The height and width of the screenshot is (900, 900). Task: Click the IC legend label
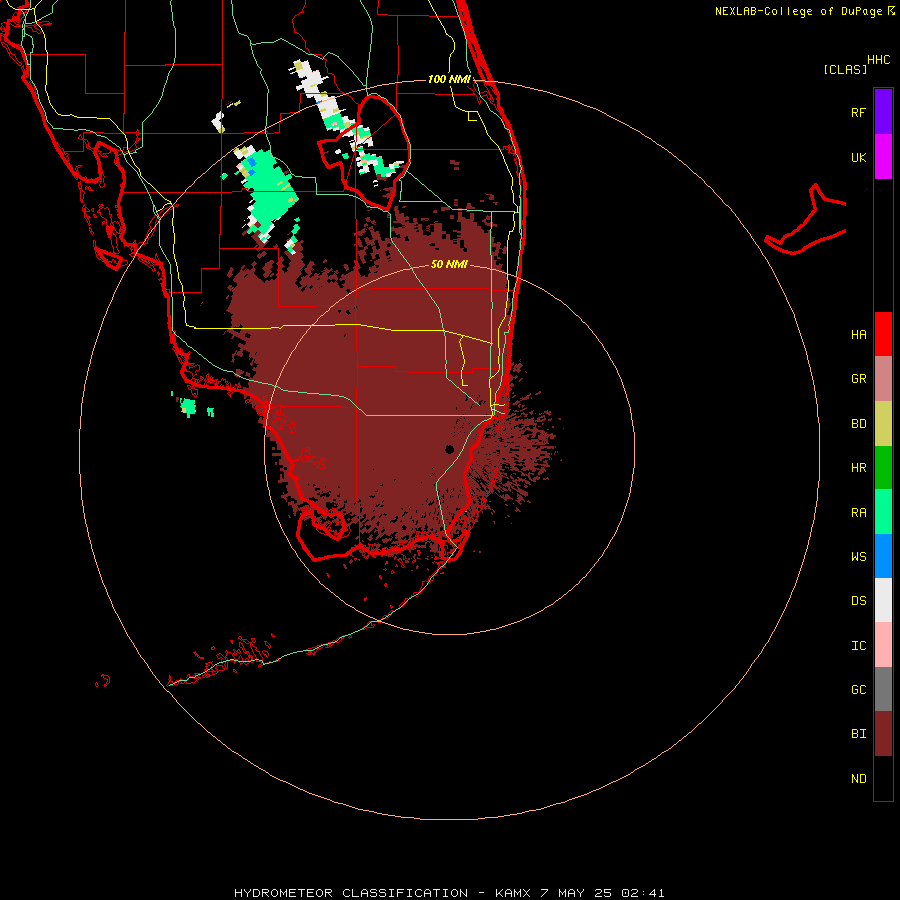click(x=858, y=646)
